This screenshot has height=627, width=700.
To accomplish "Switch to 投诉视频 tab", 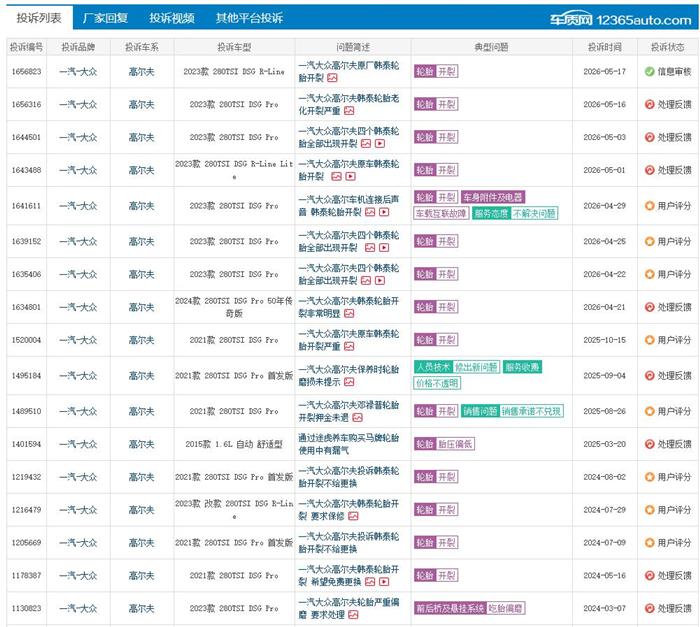I will pyautogui.click(x=172, y=18).
